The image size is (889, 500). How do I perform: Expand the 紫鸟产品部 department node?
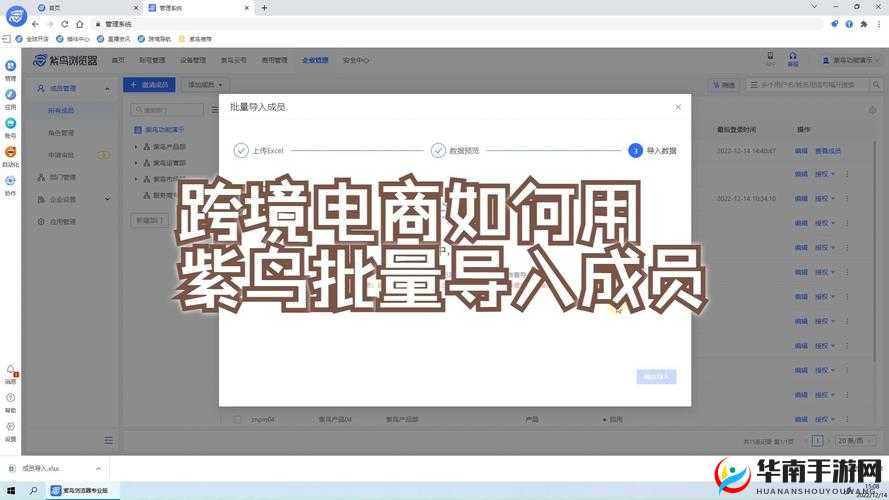point(136,146)
